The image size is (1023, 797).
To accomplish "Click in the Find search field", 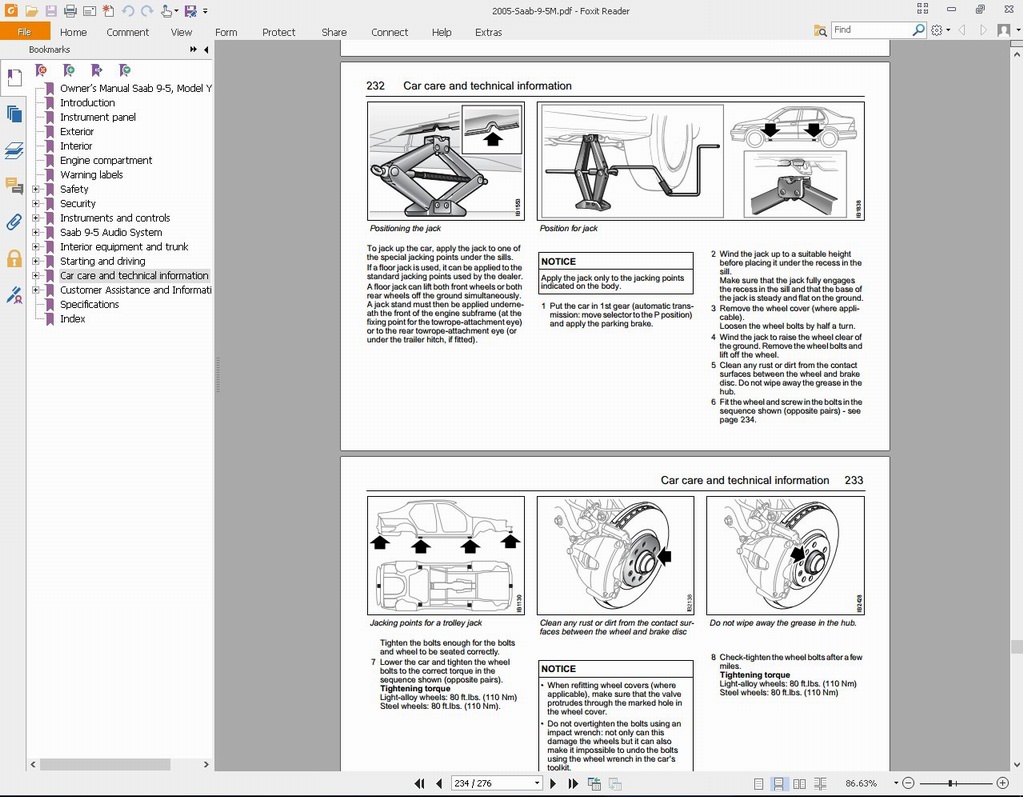I will pos(872,29).
